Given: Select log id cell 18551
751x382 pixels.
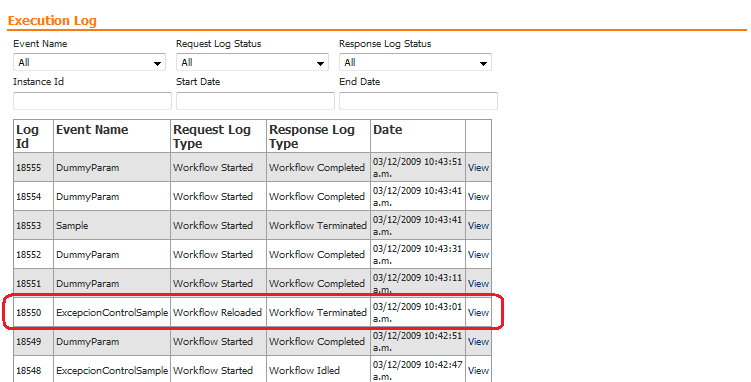Looking at the screenshot, I should pyautogui.click(x=33, y=283).
